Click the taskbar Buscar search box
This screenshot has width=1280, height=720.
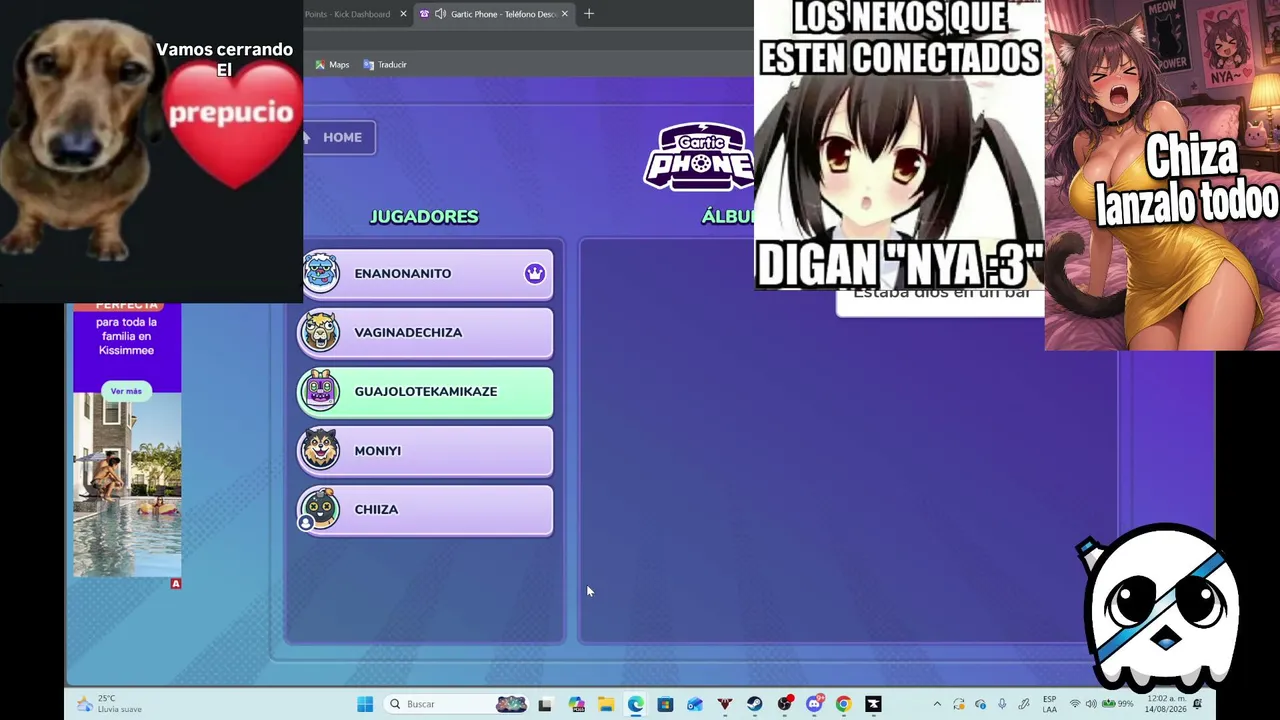tap(457, 704)
